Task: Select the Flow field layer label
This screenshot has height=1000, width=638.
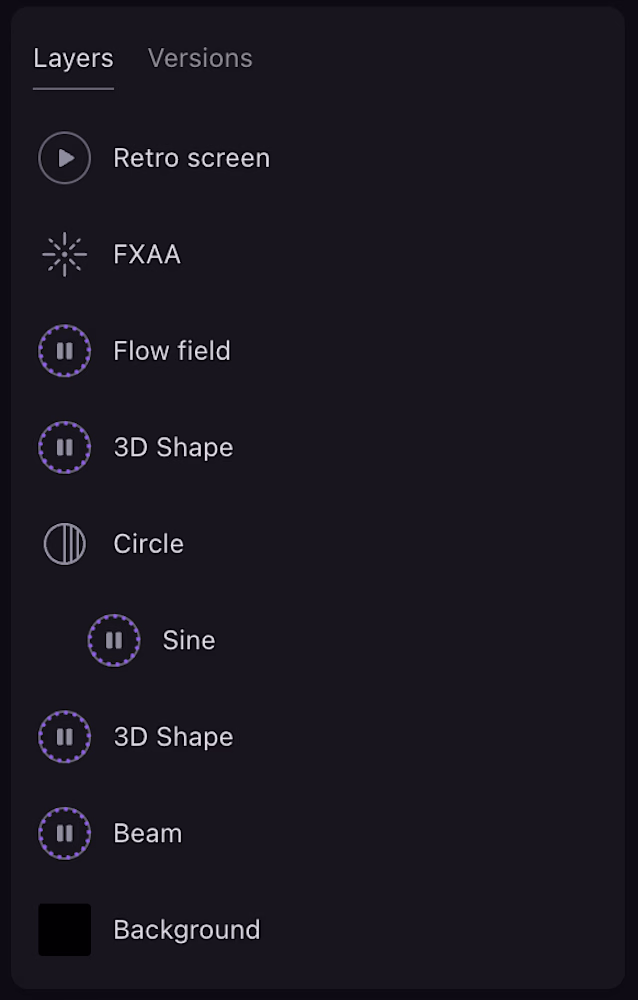Action: click(x=172, y=351)
